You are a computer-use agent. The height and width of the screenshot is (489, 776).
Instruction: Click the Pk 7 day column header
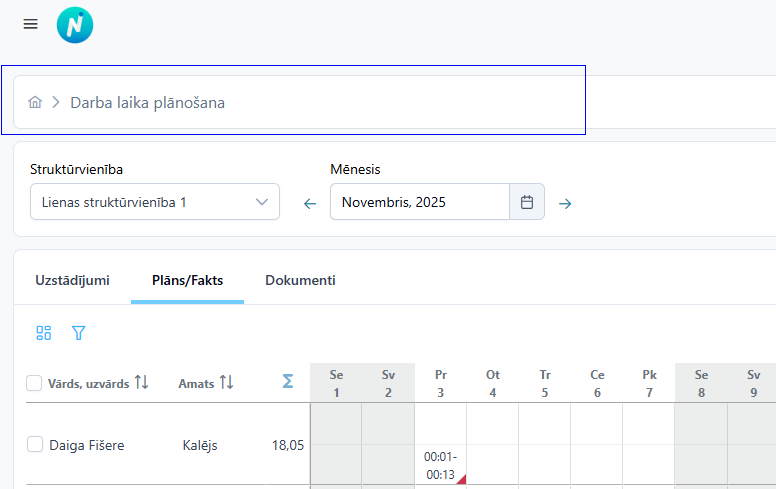(649, 384)
